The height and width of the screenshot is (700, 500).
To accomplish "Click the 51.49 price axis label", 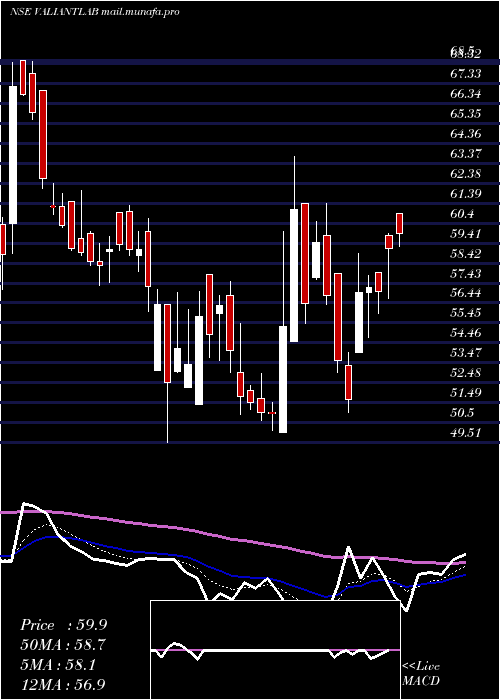I will point(466,392).
